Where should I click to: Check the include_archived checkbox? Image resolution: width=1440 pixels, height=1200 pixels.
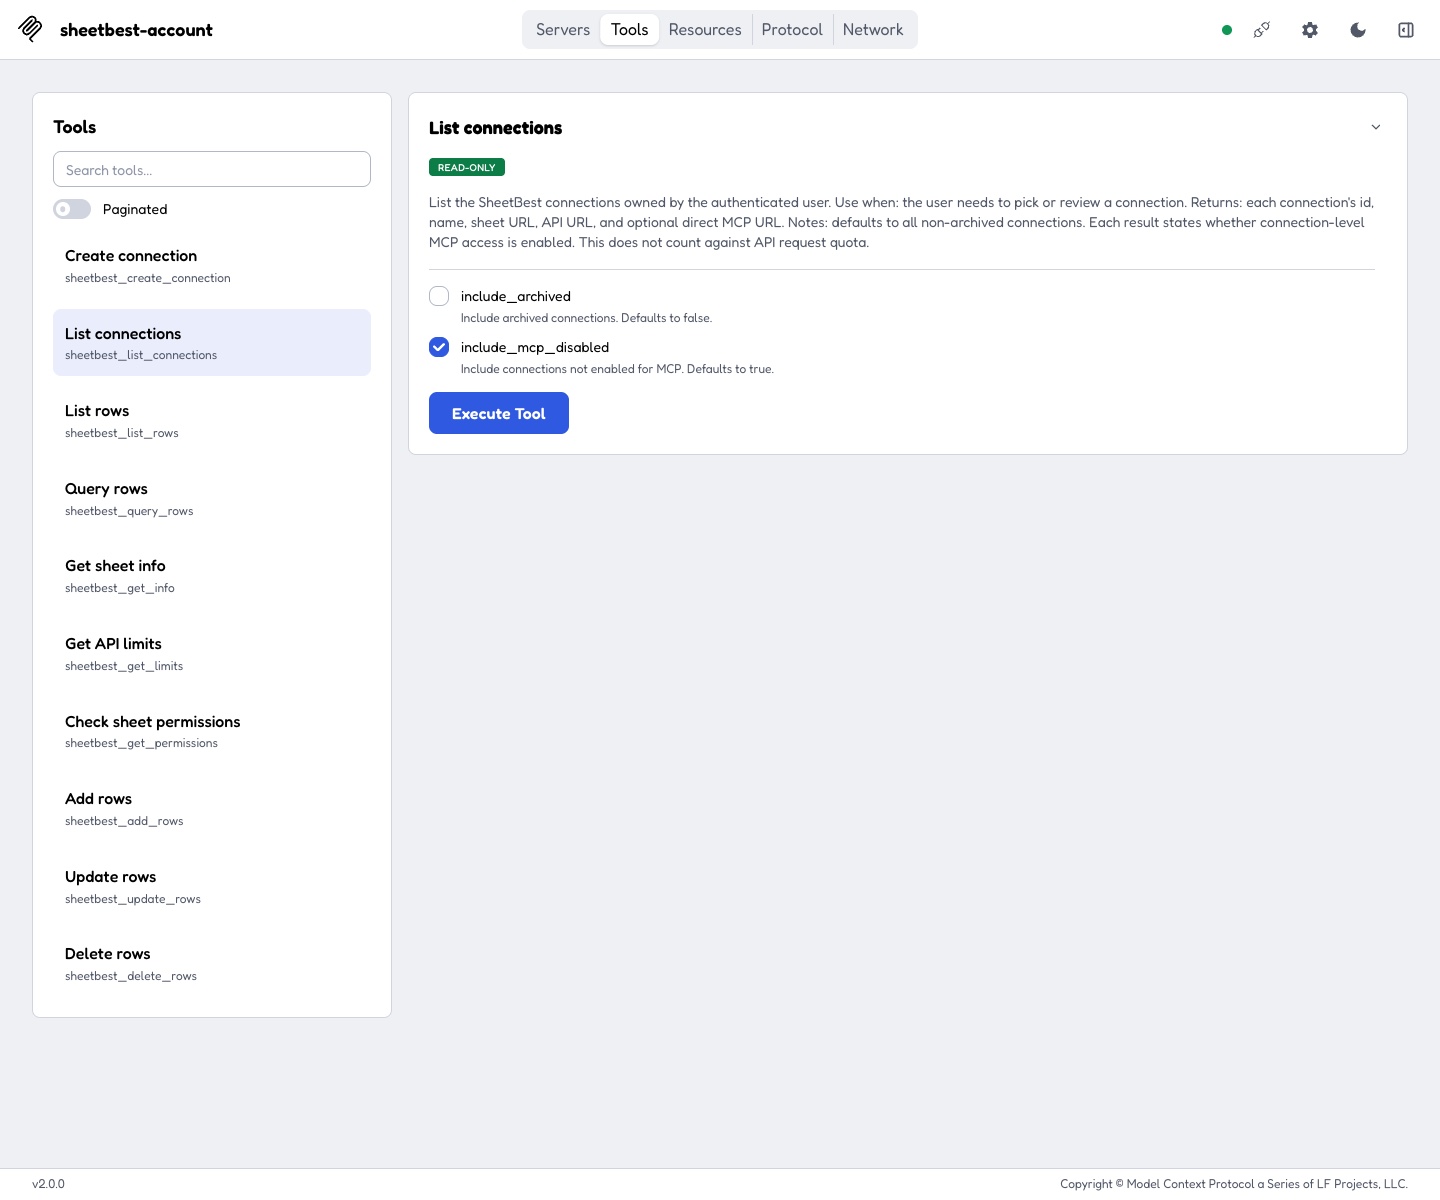[x=439, y=296]
